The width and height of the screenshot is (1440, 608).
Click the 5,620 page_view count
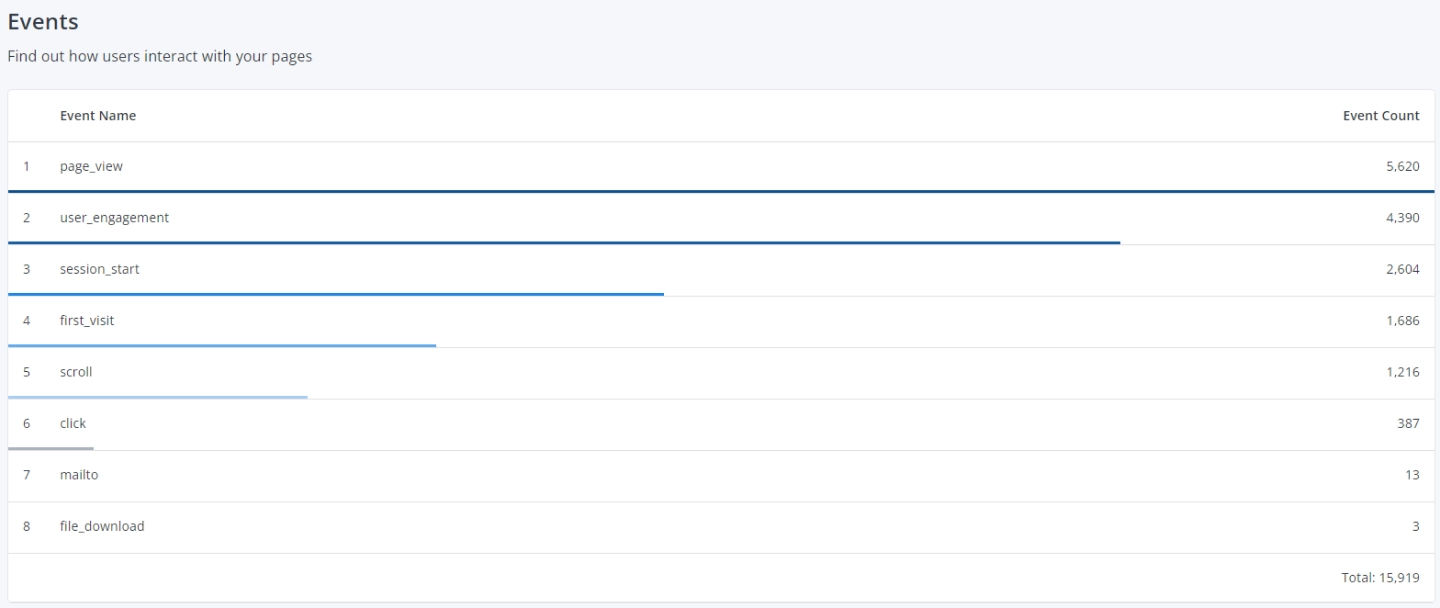(1402, 167)
